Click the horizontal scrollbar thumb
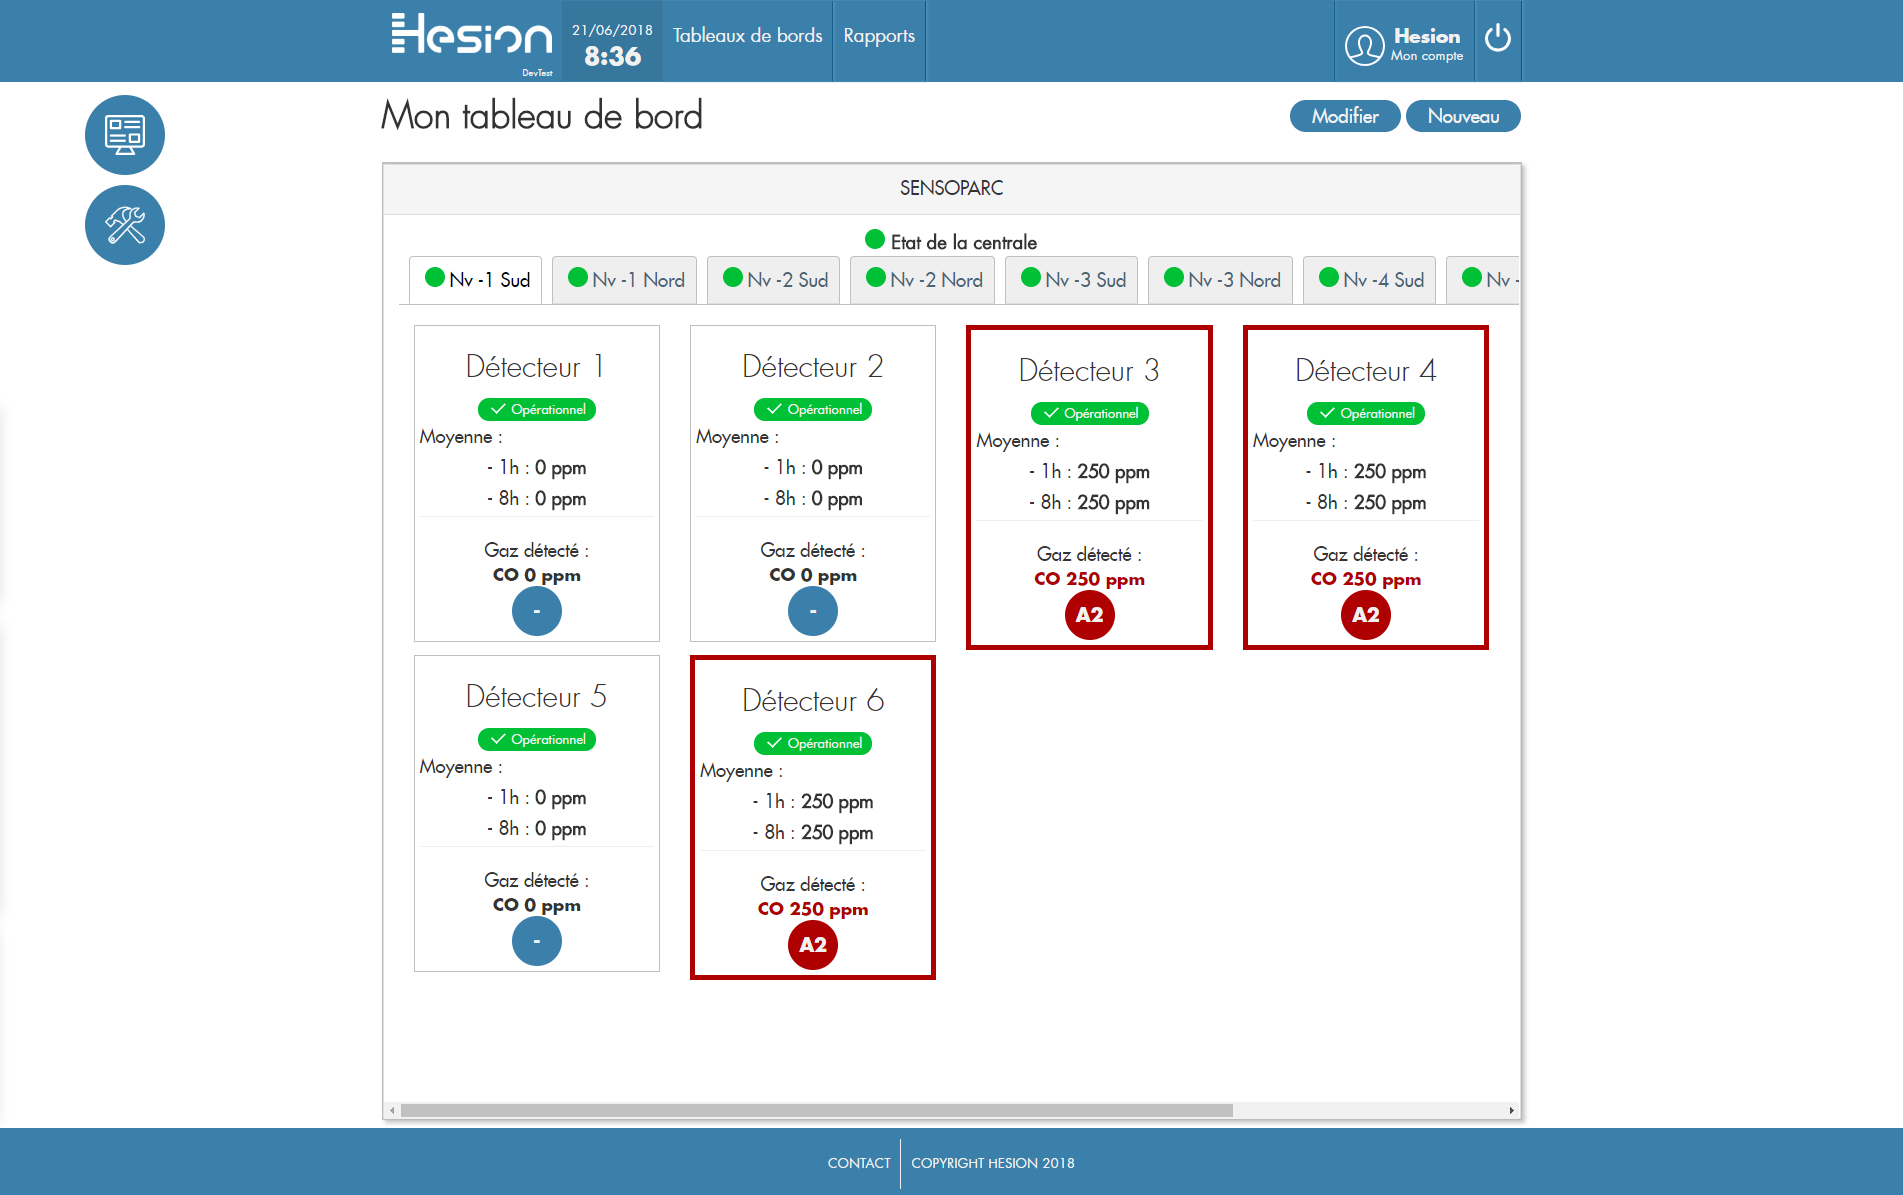Screen dimensions: 1903x1195 click(x=817, y=1110)
